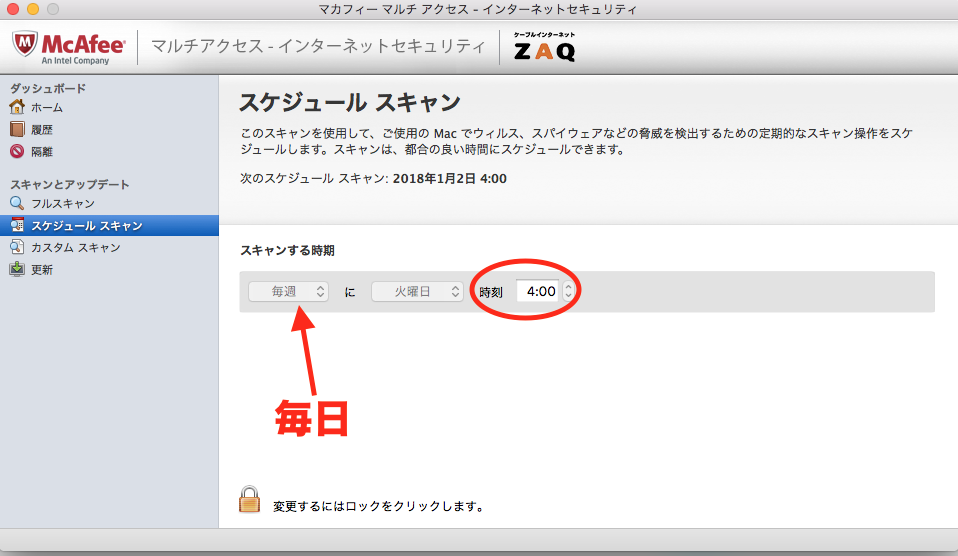Open the 隔離 sidebar item
The image size is (958, 556).
[x=42, y=152]
